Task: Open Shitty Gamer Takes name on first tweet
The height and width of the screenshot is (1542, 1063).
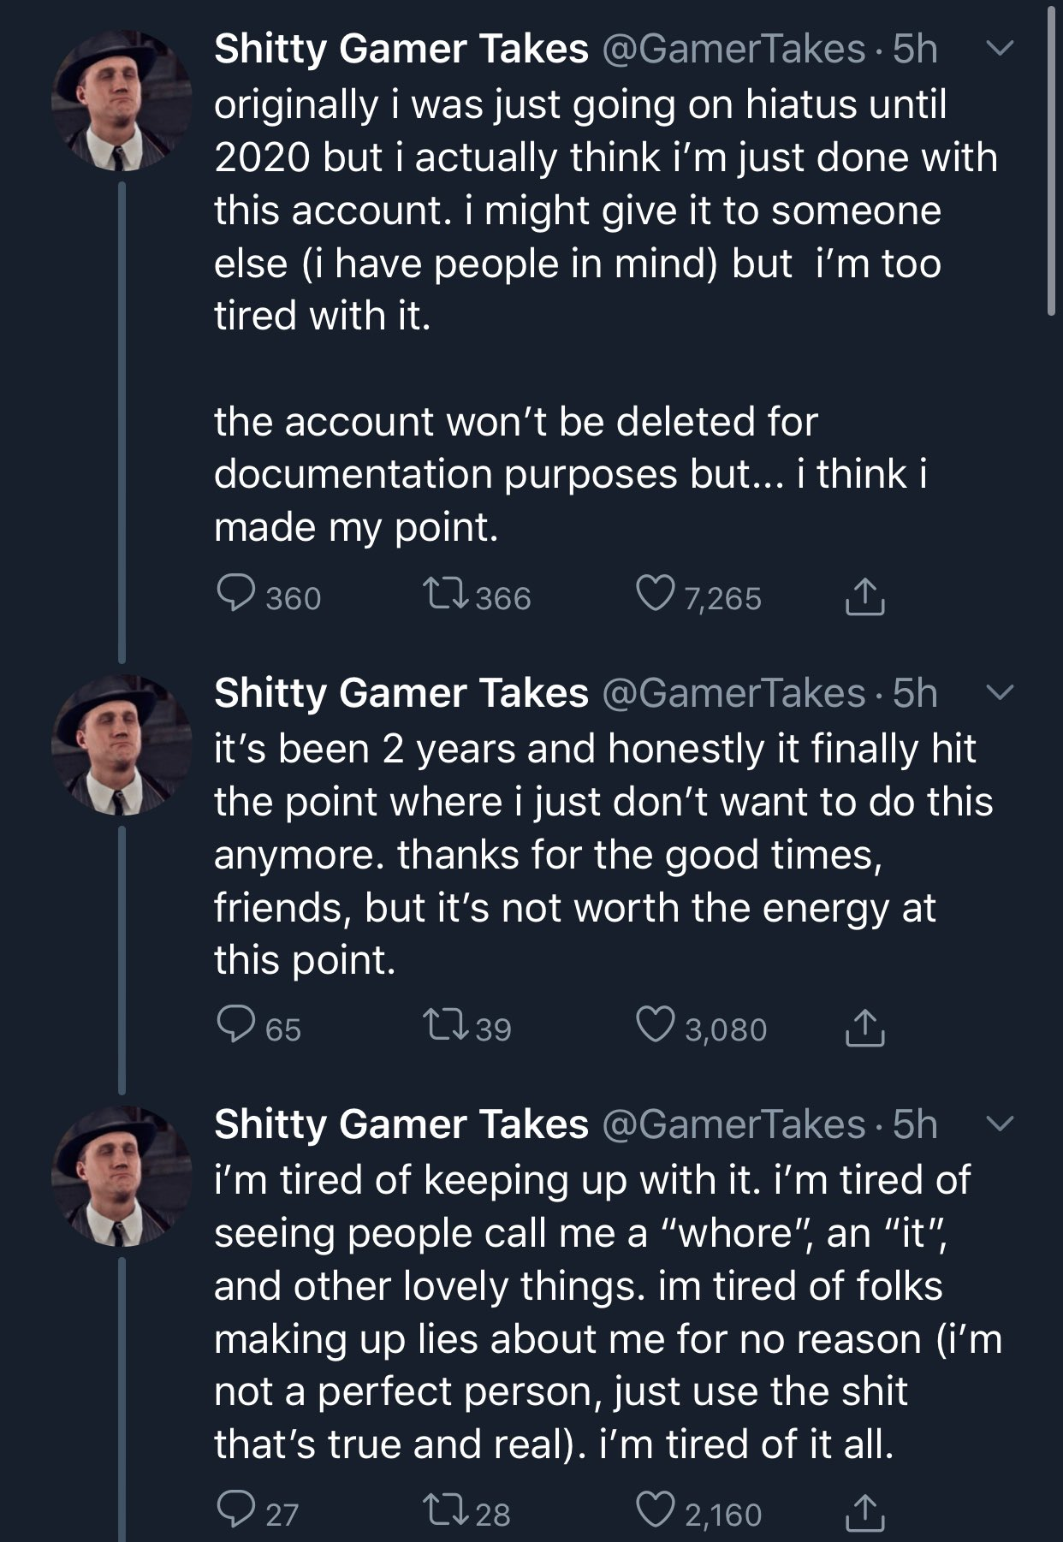Action: pos(401,48)
